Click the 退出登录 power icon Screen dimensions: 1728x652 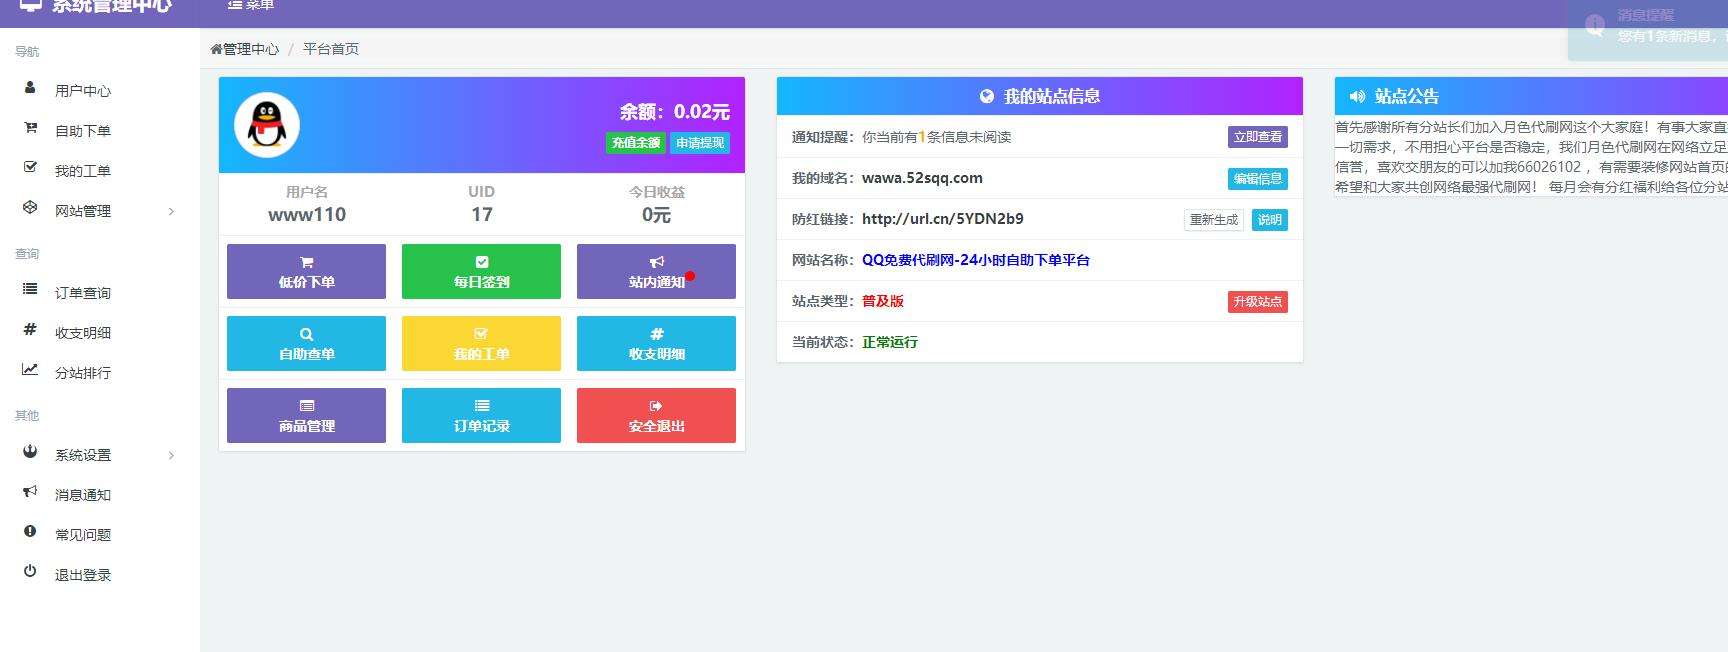point(30,572)
